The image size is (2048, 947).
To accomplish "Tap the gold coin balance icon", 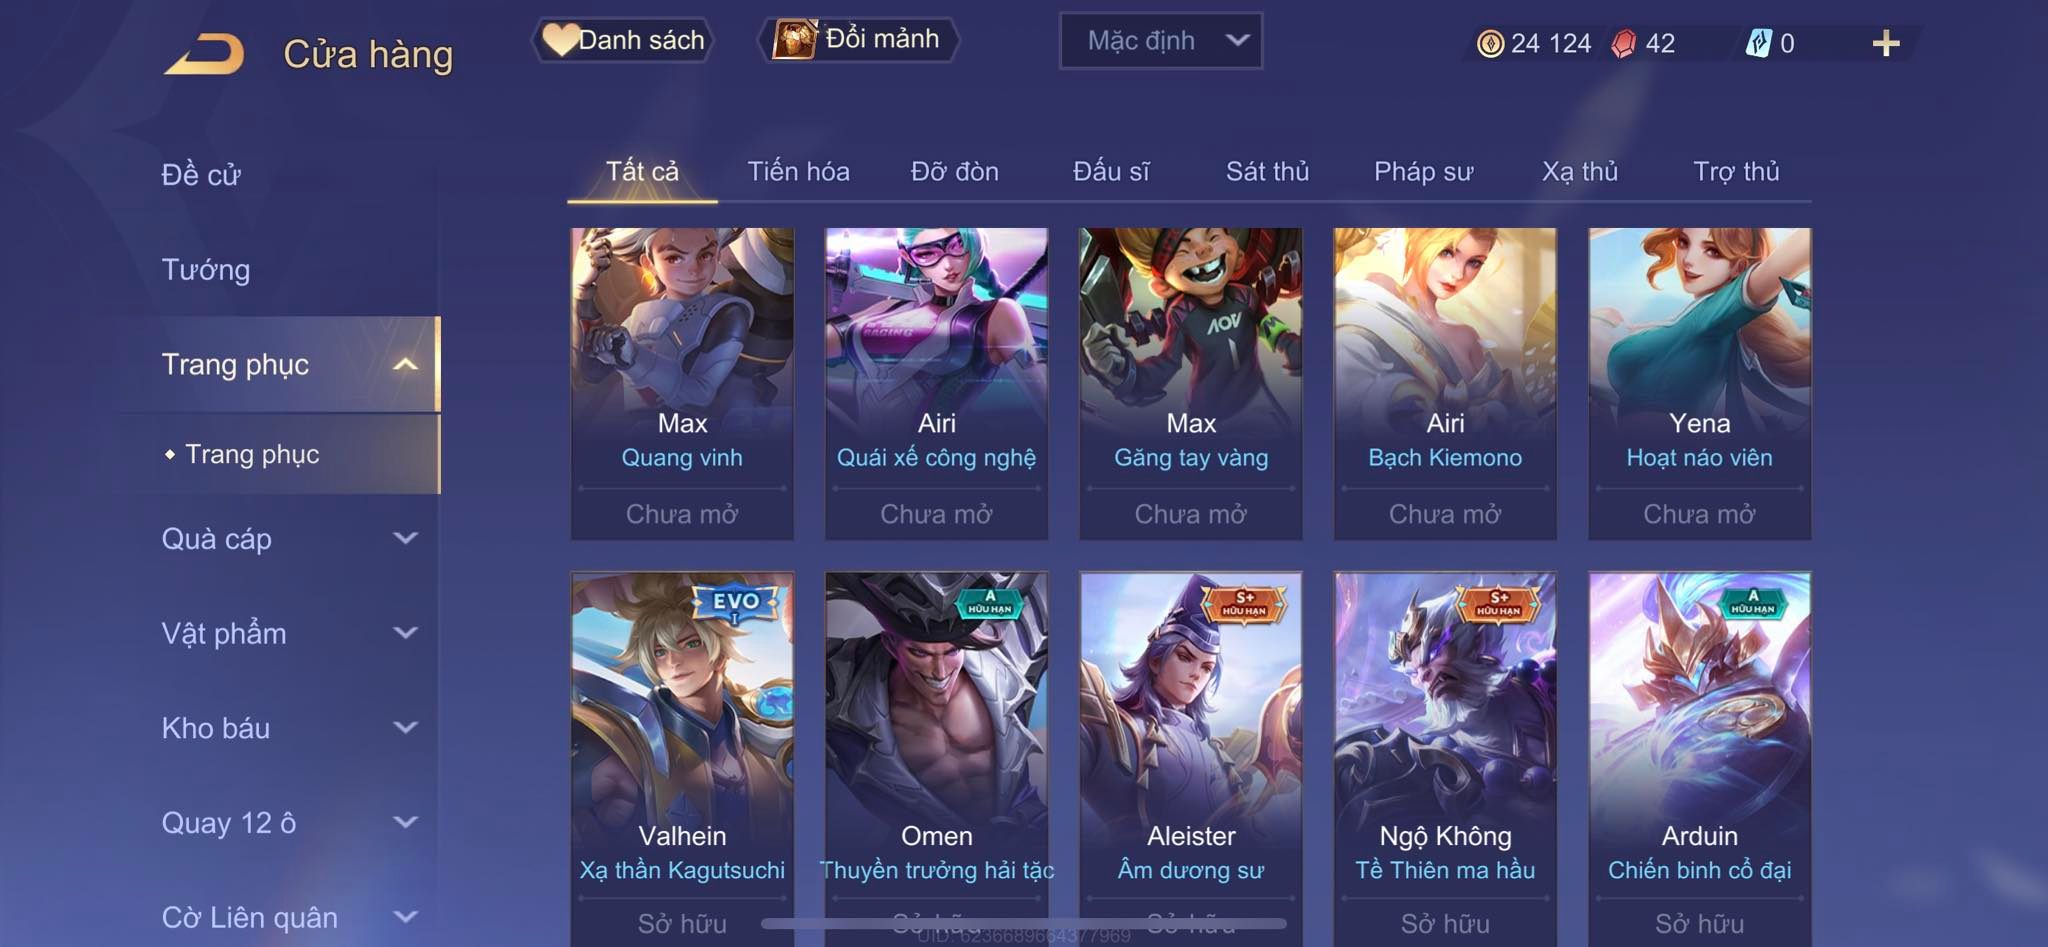I will click(1490, 43).
